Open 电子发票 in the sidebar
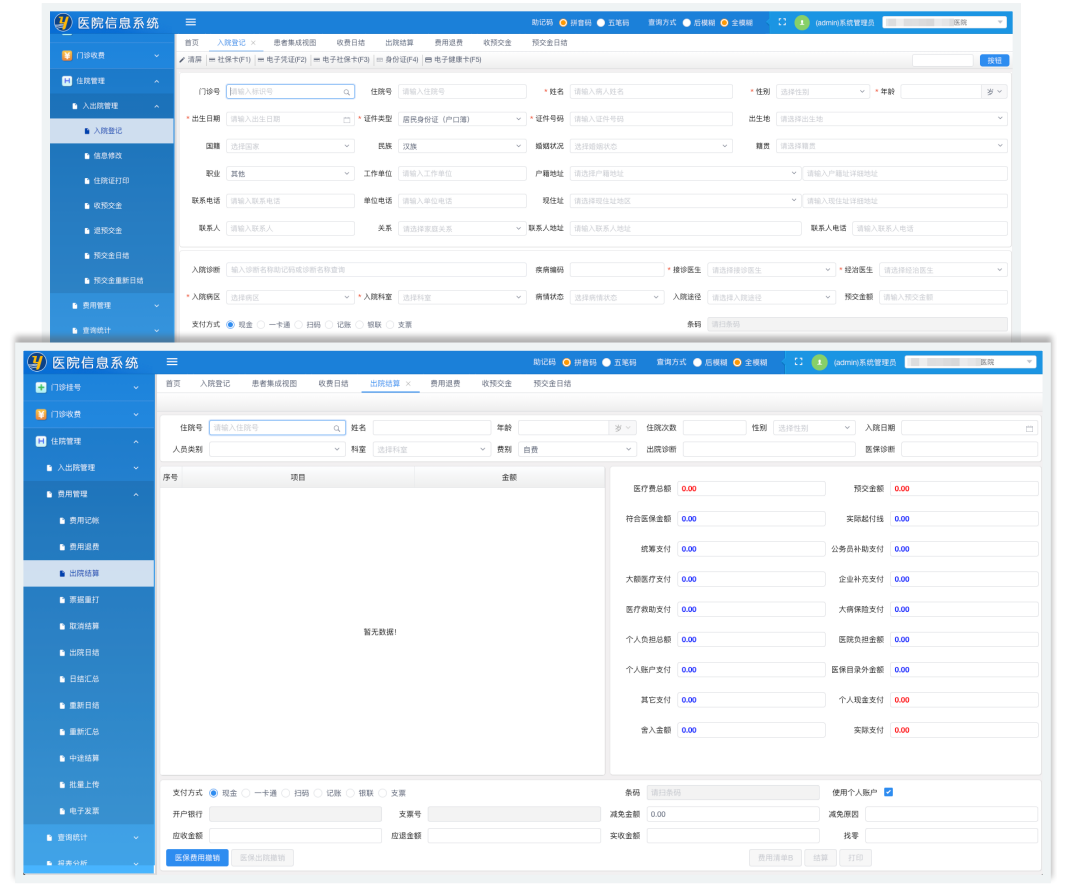 coord(84,811)
